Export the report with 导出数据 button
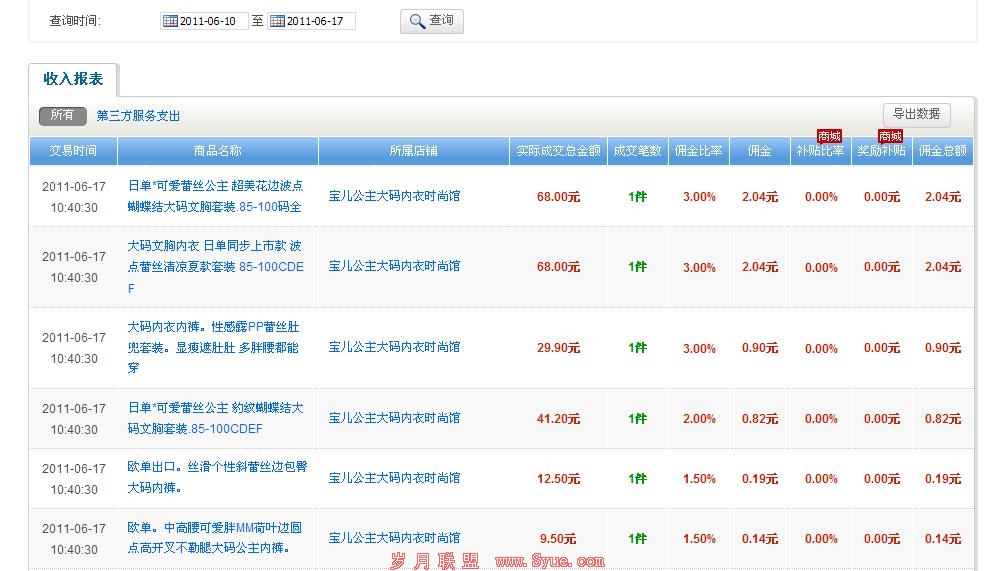 click(916, 114)
